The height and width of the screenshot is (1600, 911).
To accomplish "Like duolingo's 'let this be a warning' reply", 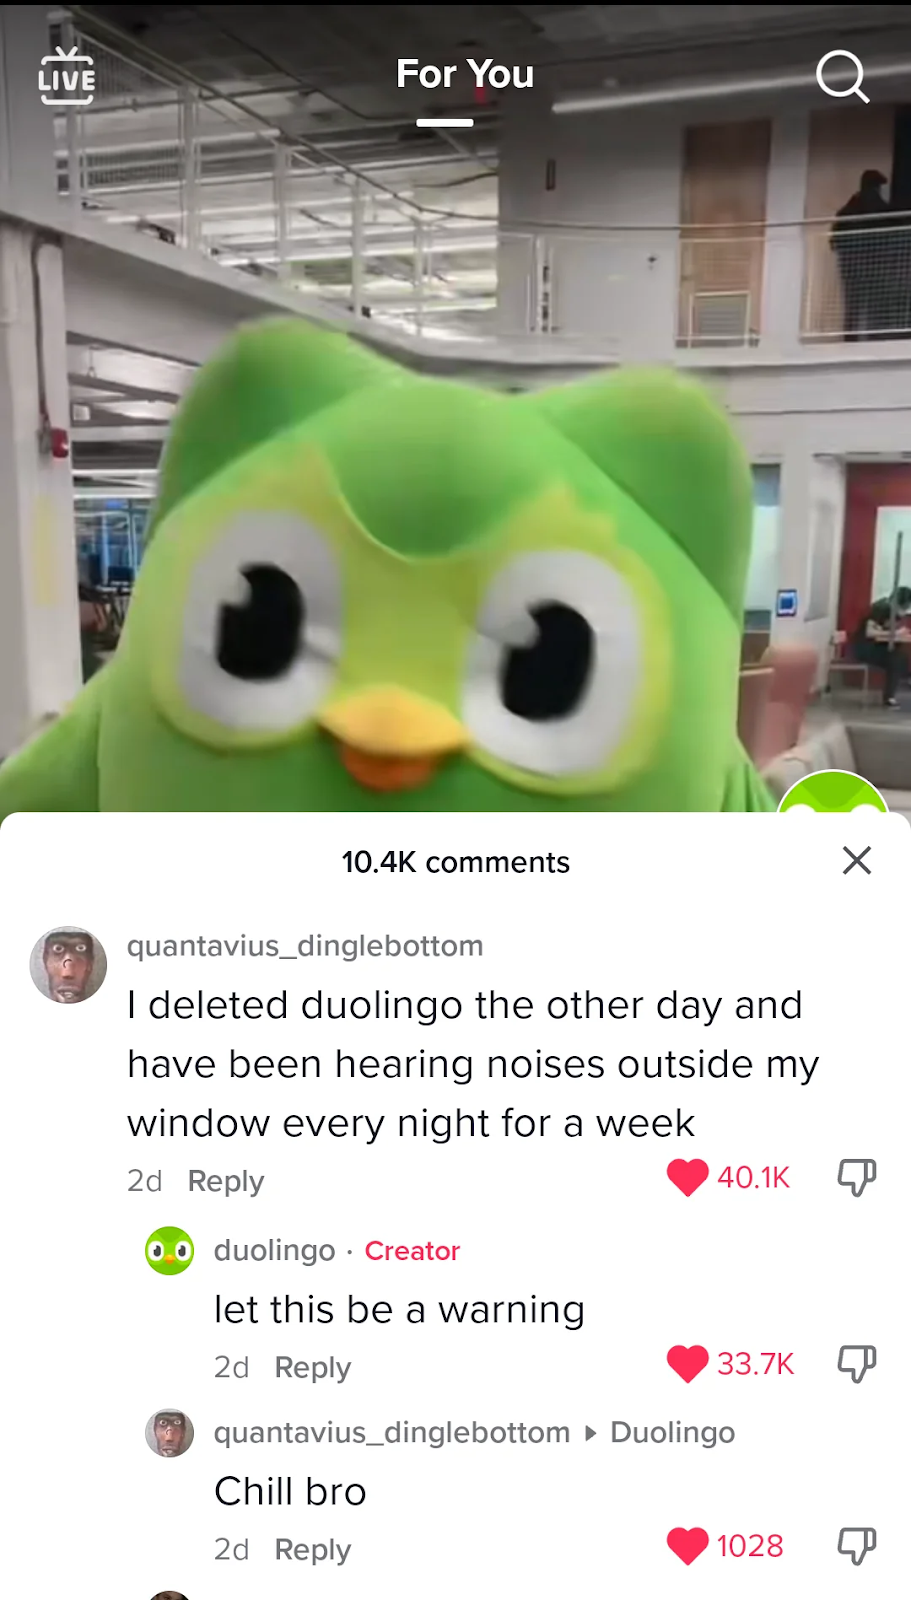I will (x=687, y=1363).
